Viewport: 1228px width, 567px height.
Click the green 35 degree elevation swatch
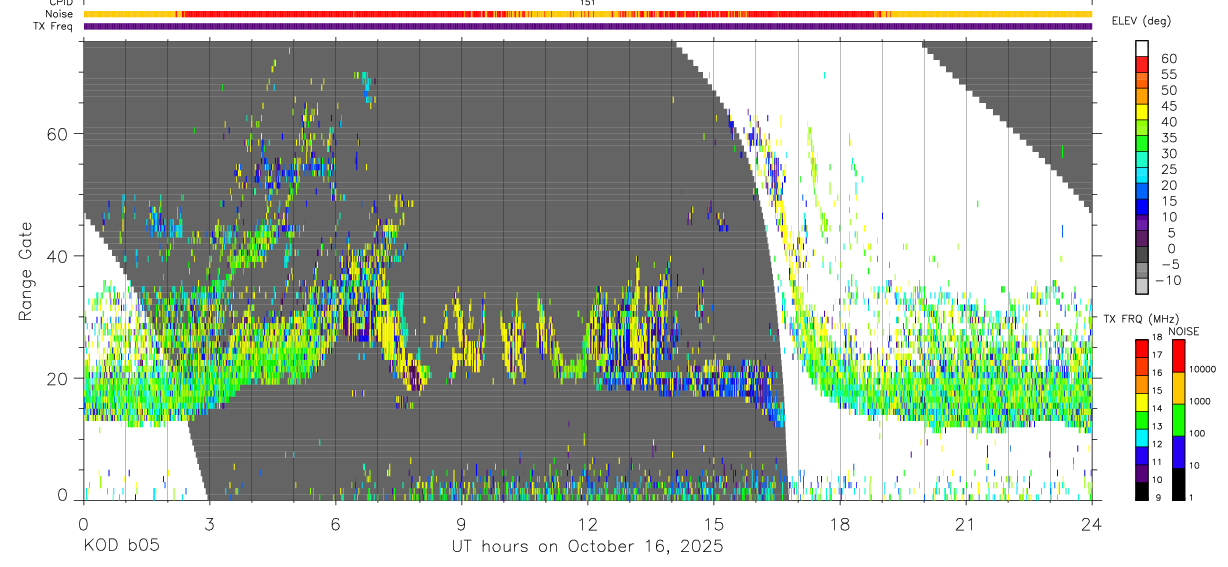(x=1143, y=144)
